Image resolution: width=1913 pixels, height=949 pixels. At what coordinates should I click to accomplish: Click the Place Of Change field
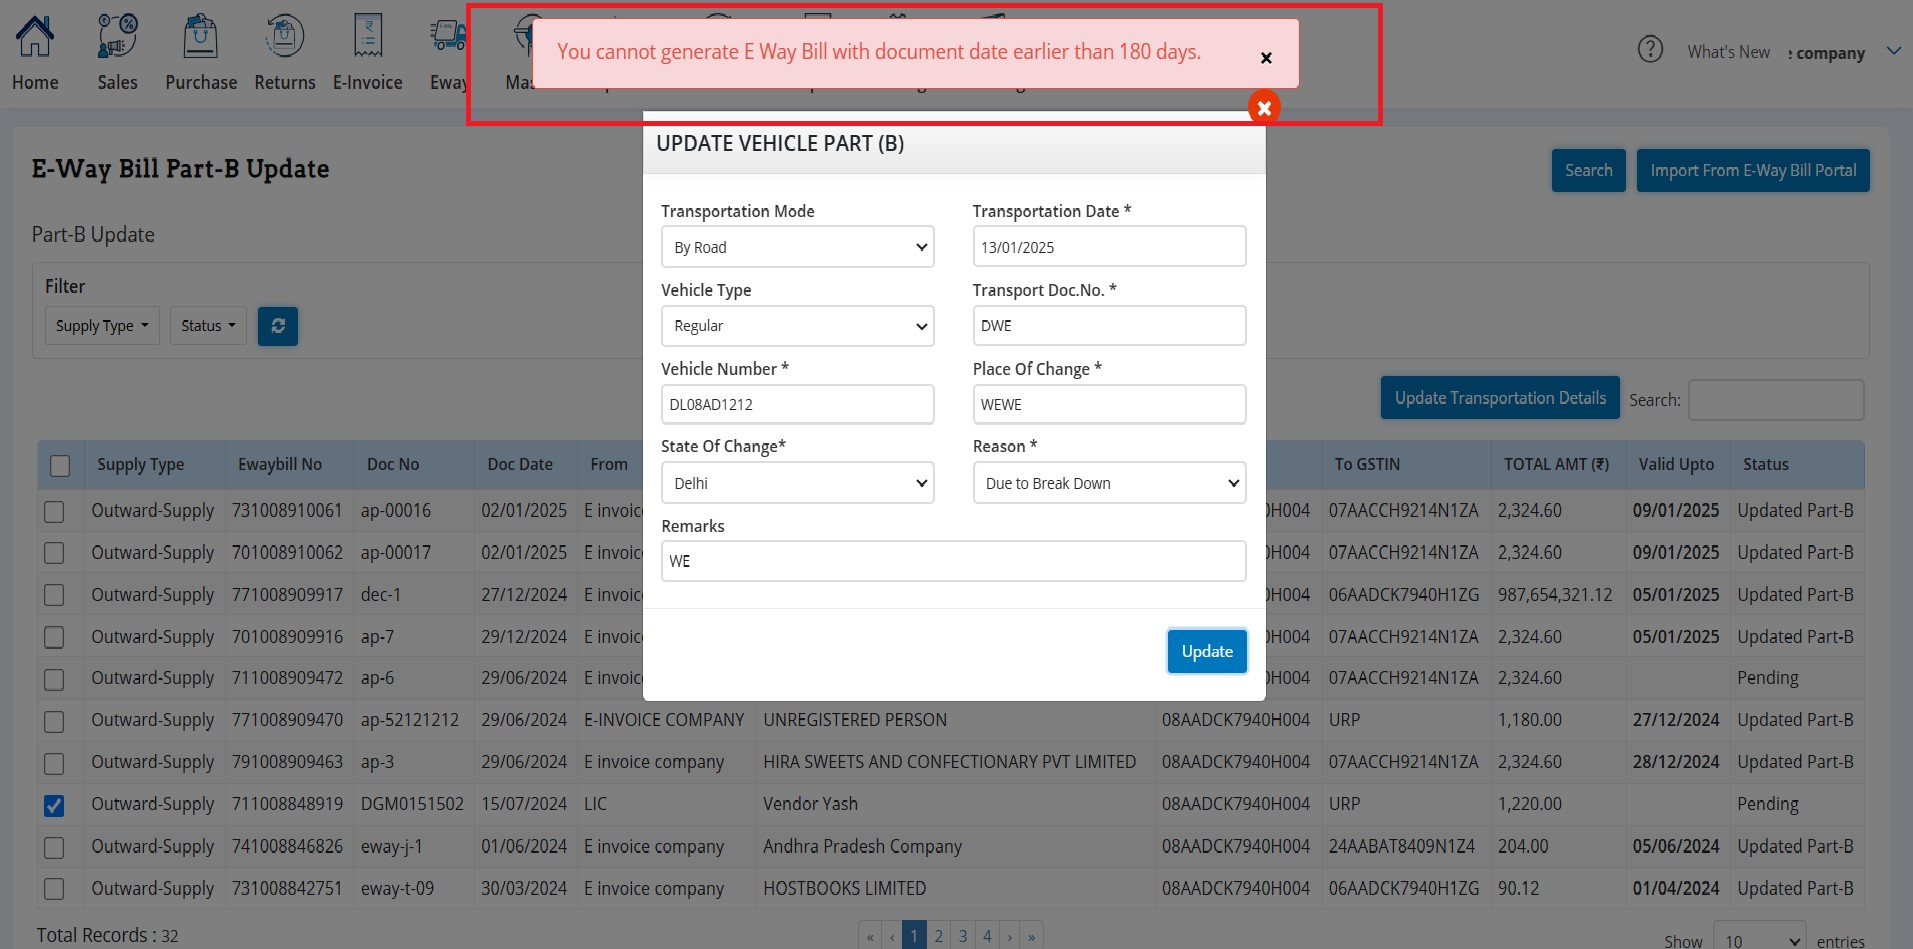tap(1109, 404)
